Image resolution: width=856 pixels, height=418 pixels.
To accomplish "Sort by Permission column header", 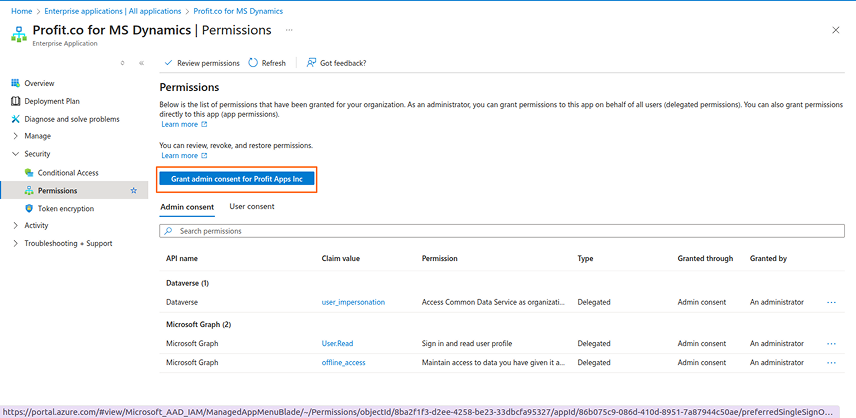I will [x=439, y=259].
